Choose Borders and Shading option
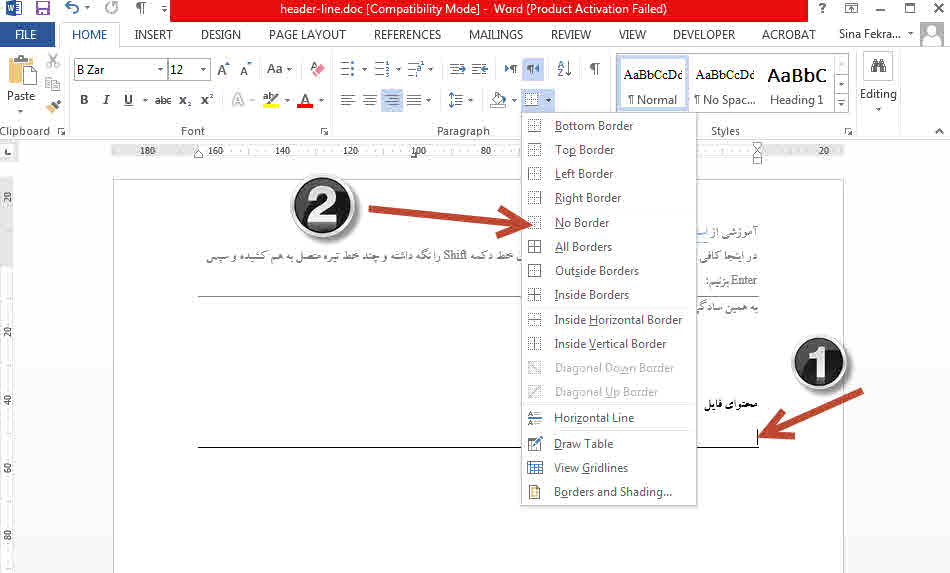Screen dimensions: 950x573 (612, 492)
